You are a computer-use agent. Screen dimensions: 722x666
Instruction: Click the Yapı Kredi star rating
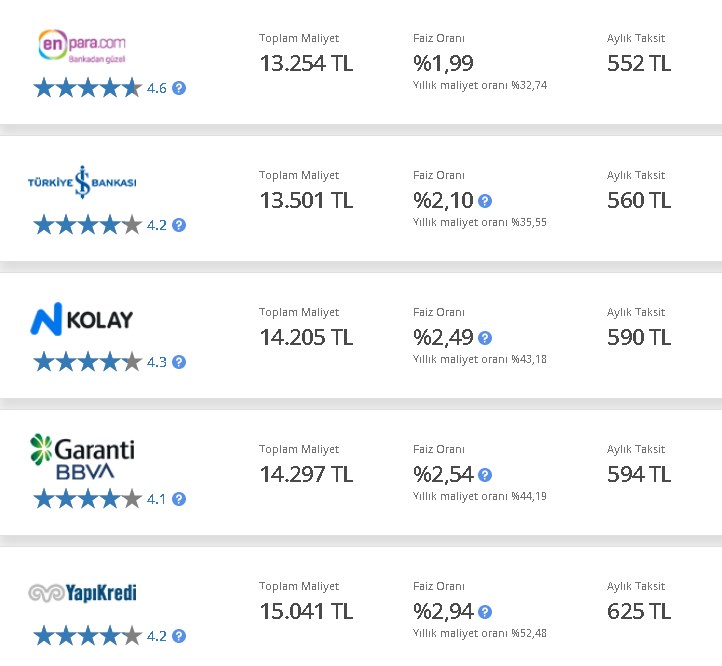[87, 636]
